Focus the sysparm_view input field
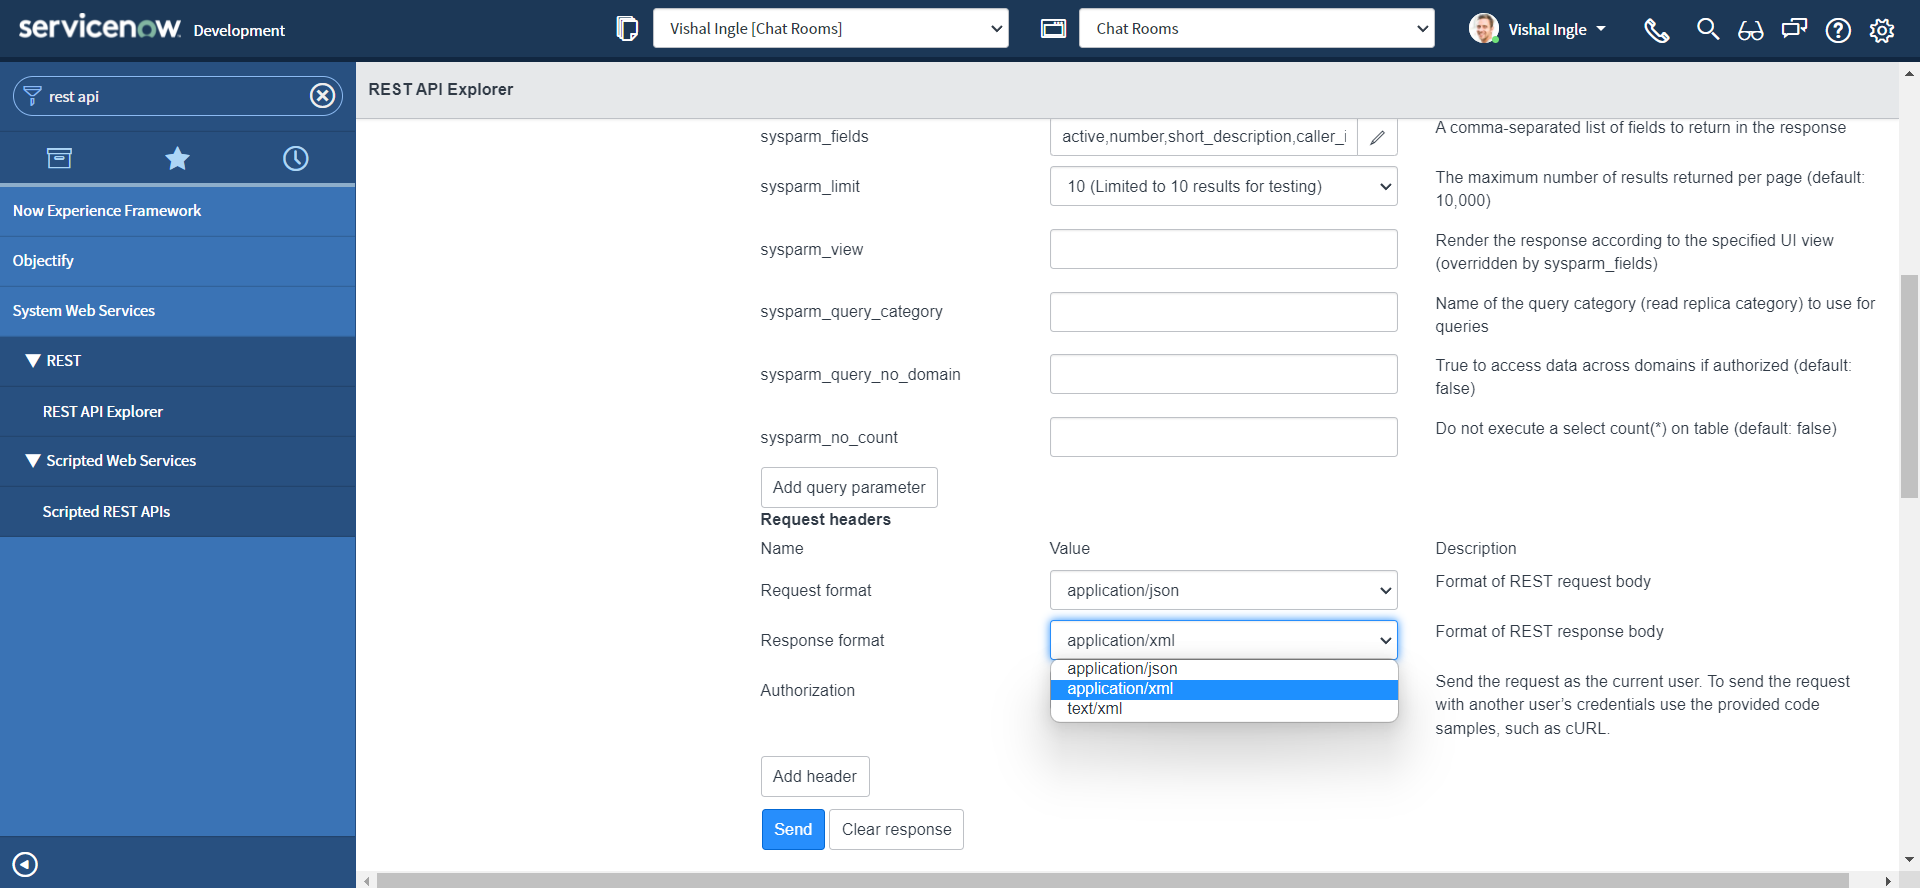Viewport: 1920px width, 888px height. [x=1224, y=249]
